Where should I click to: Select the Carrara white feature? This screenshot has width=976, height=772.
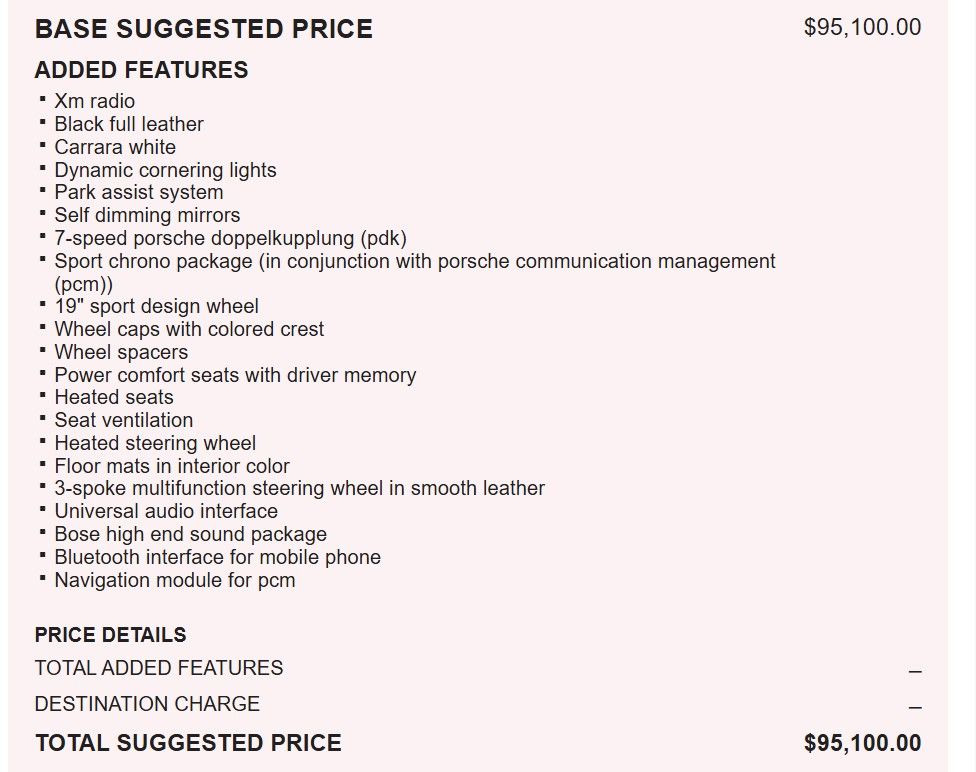pyautogui.click(x=115, y=147)
